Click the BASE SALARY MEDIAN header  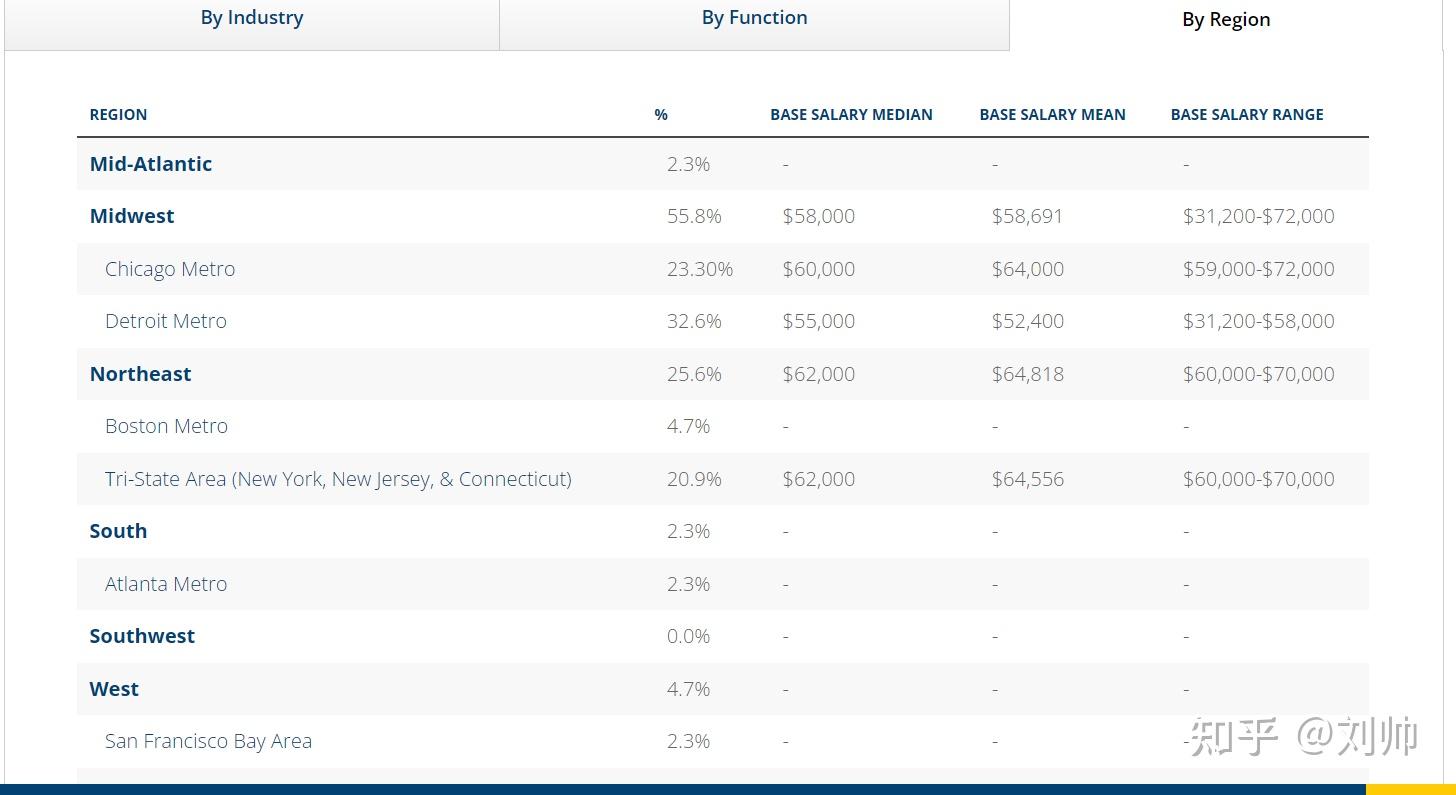851,115
